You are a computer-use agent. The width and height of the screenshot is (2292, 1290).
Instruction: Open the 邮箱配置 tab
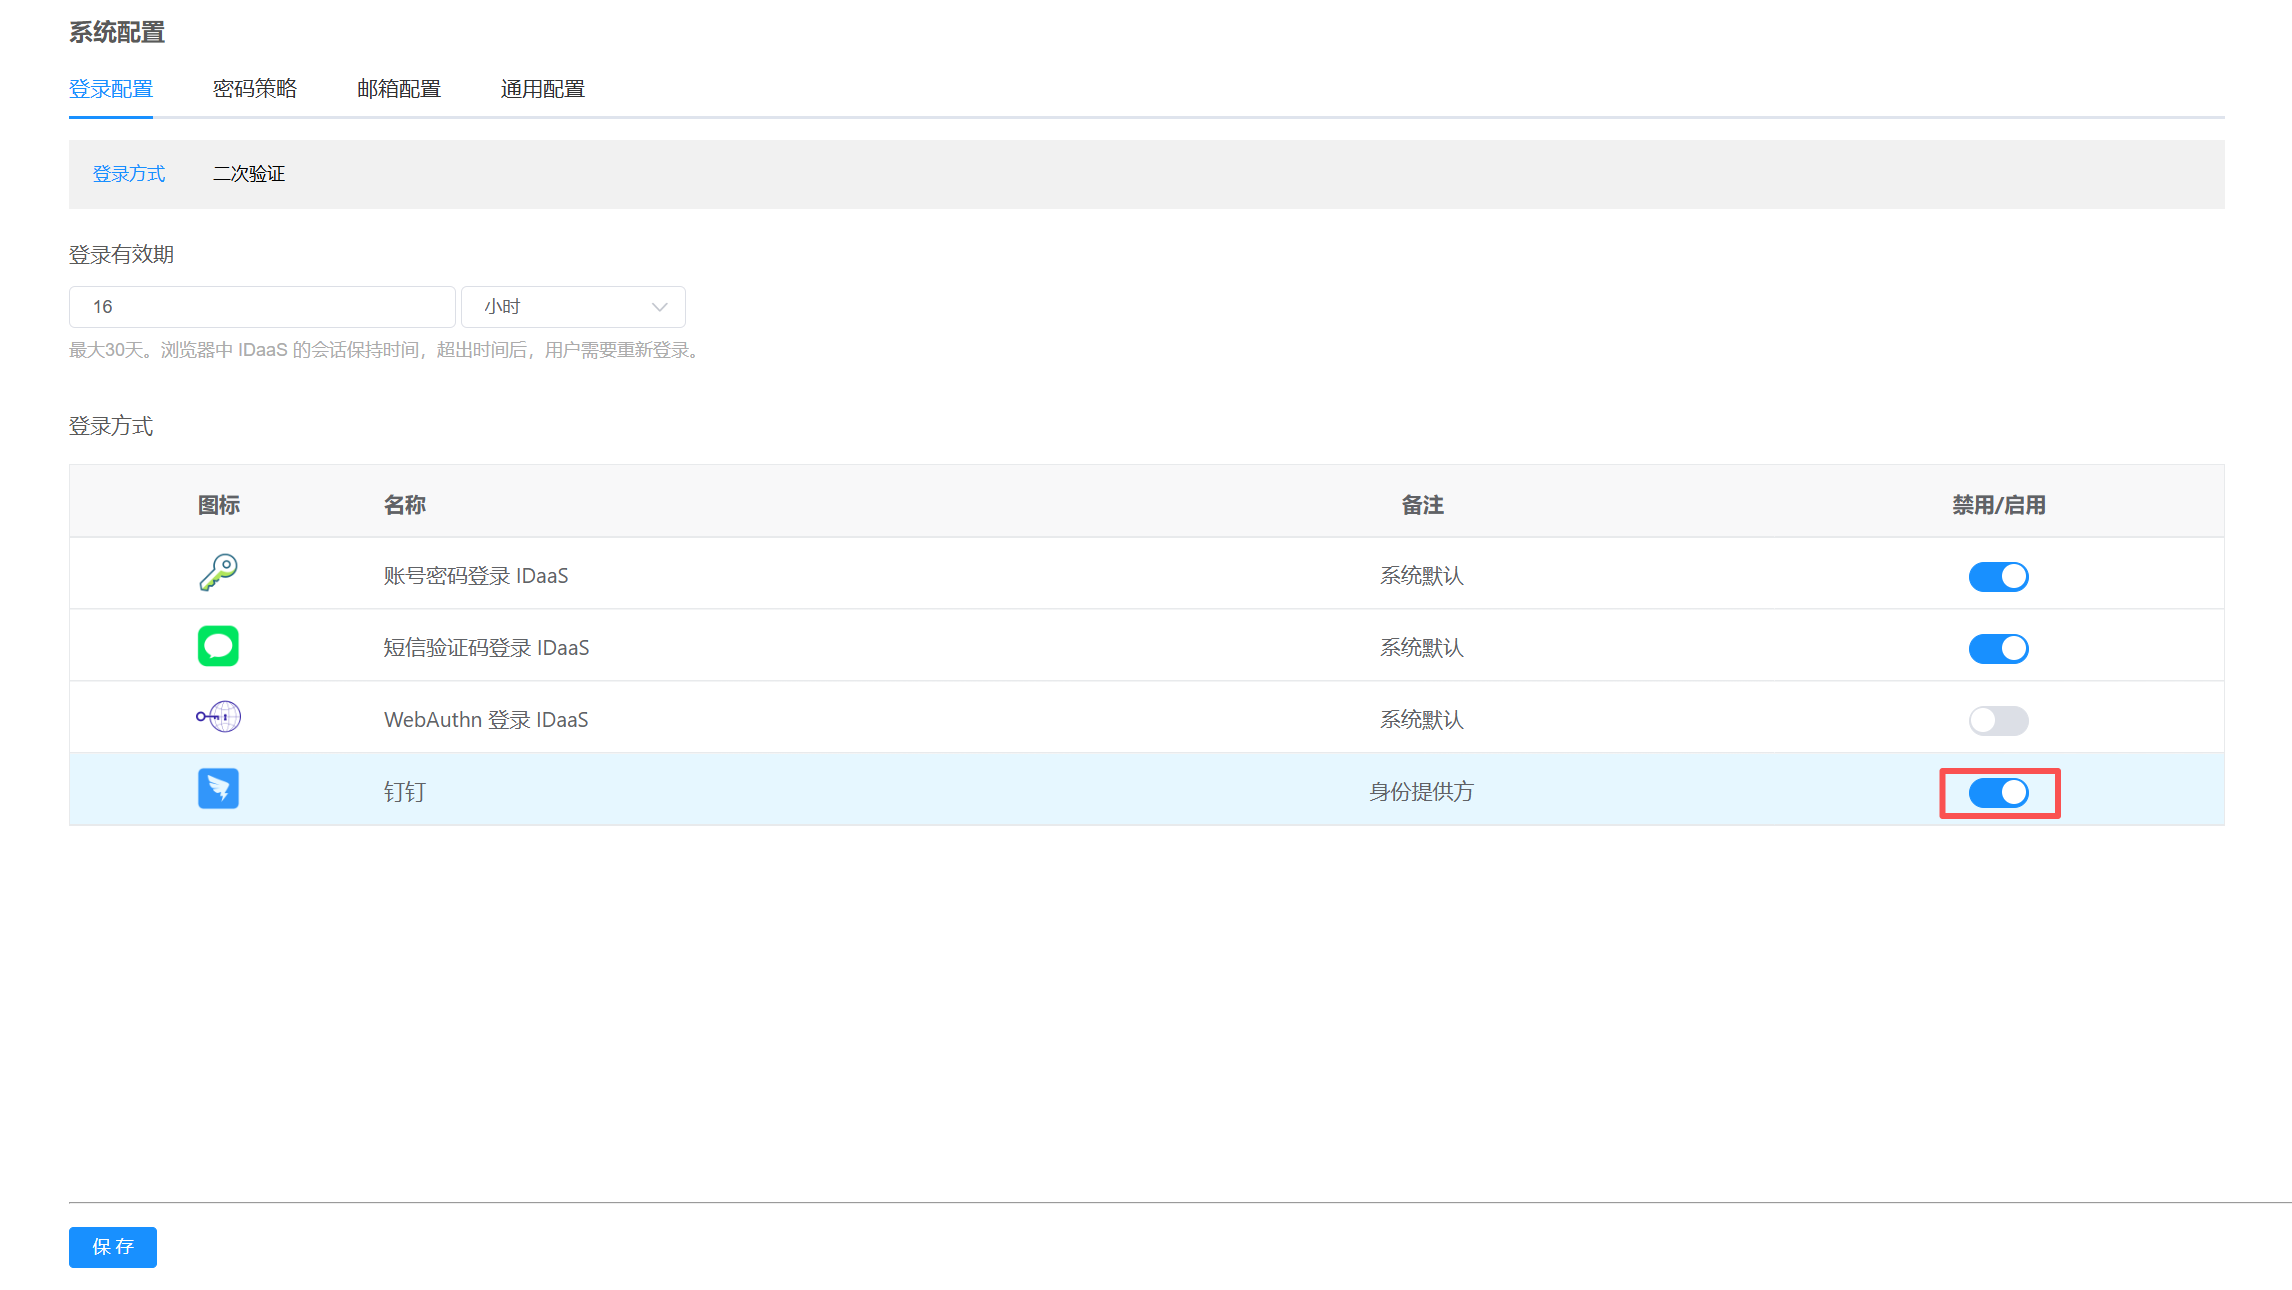399,89
